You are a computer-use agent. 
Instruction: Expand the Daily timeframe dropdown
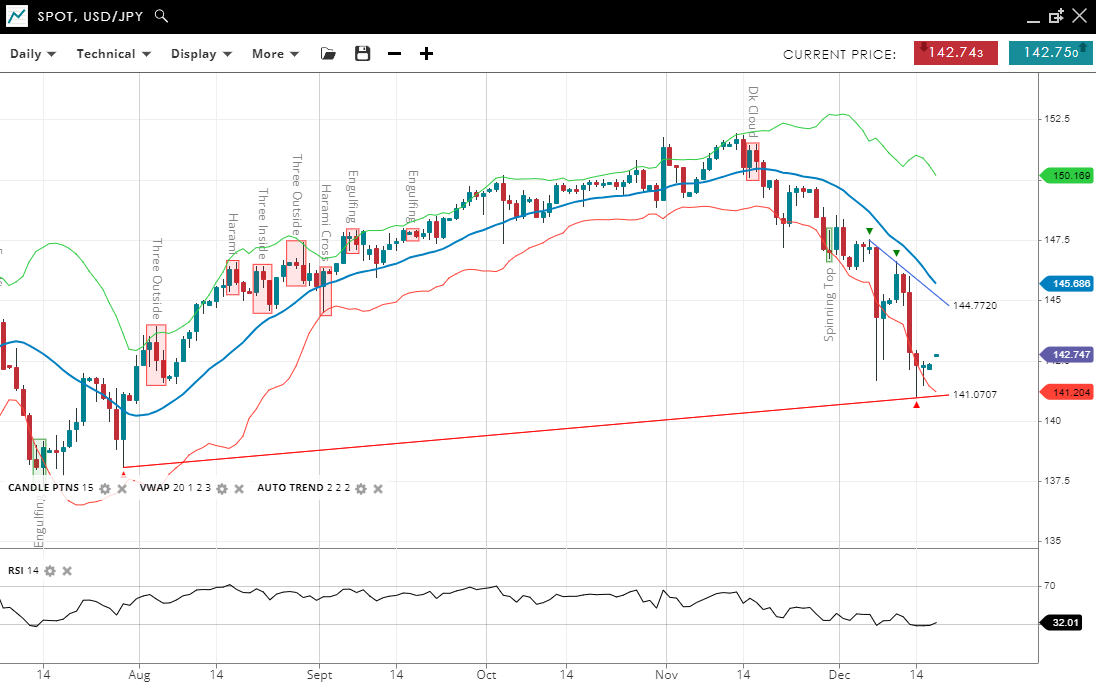tap(33, 54)
